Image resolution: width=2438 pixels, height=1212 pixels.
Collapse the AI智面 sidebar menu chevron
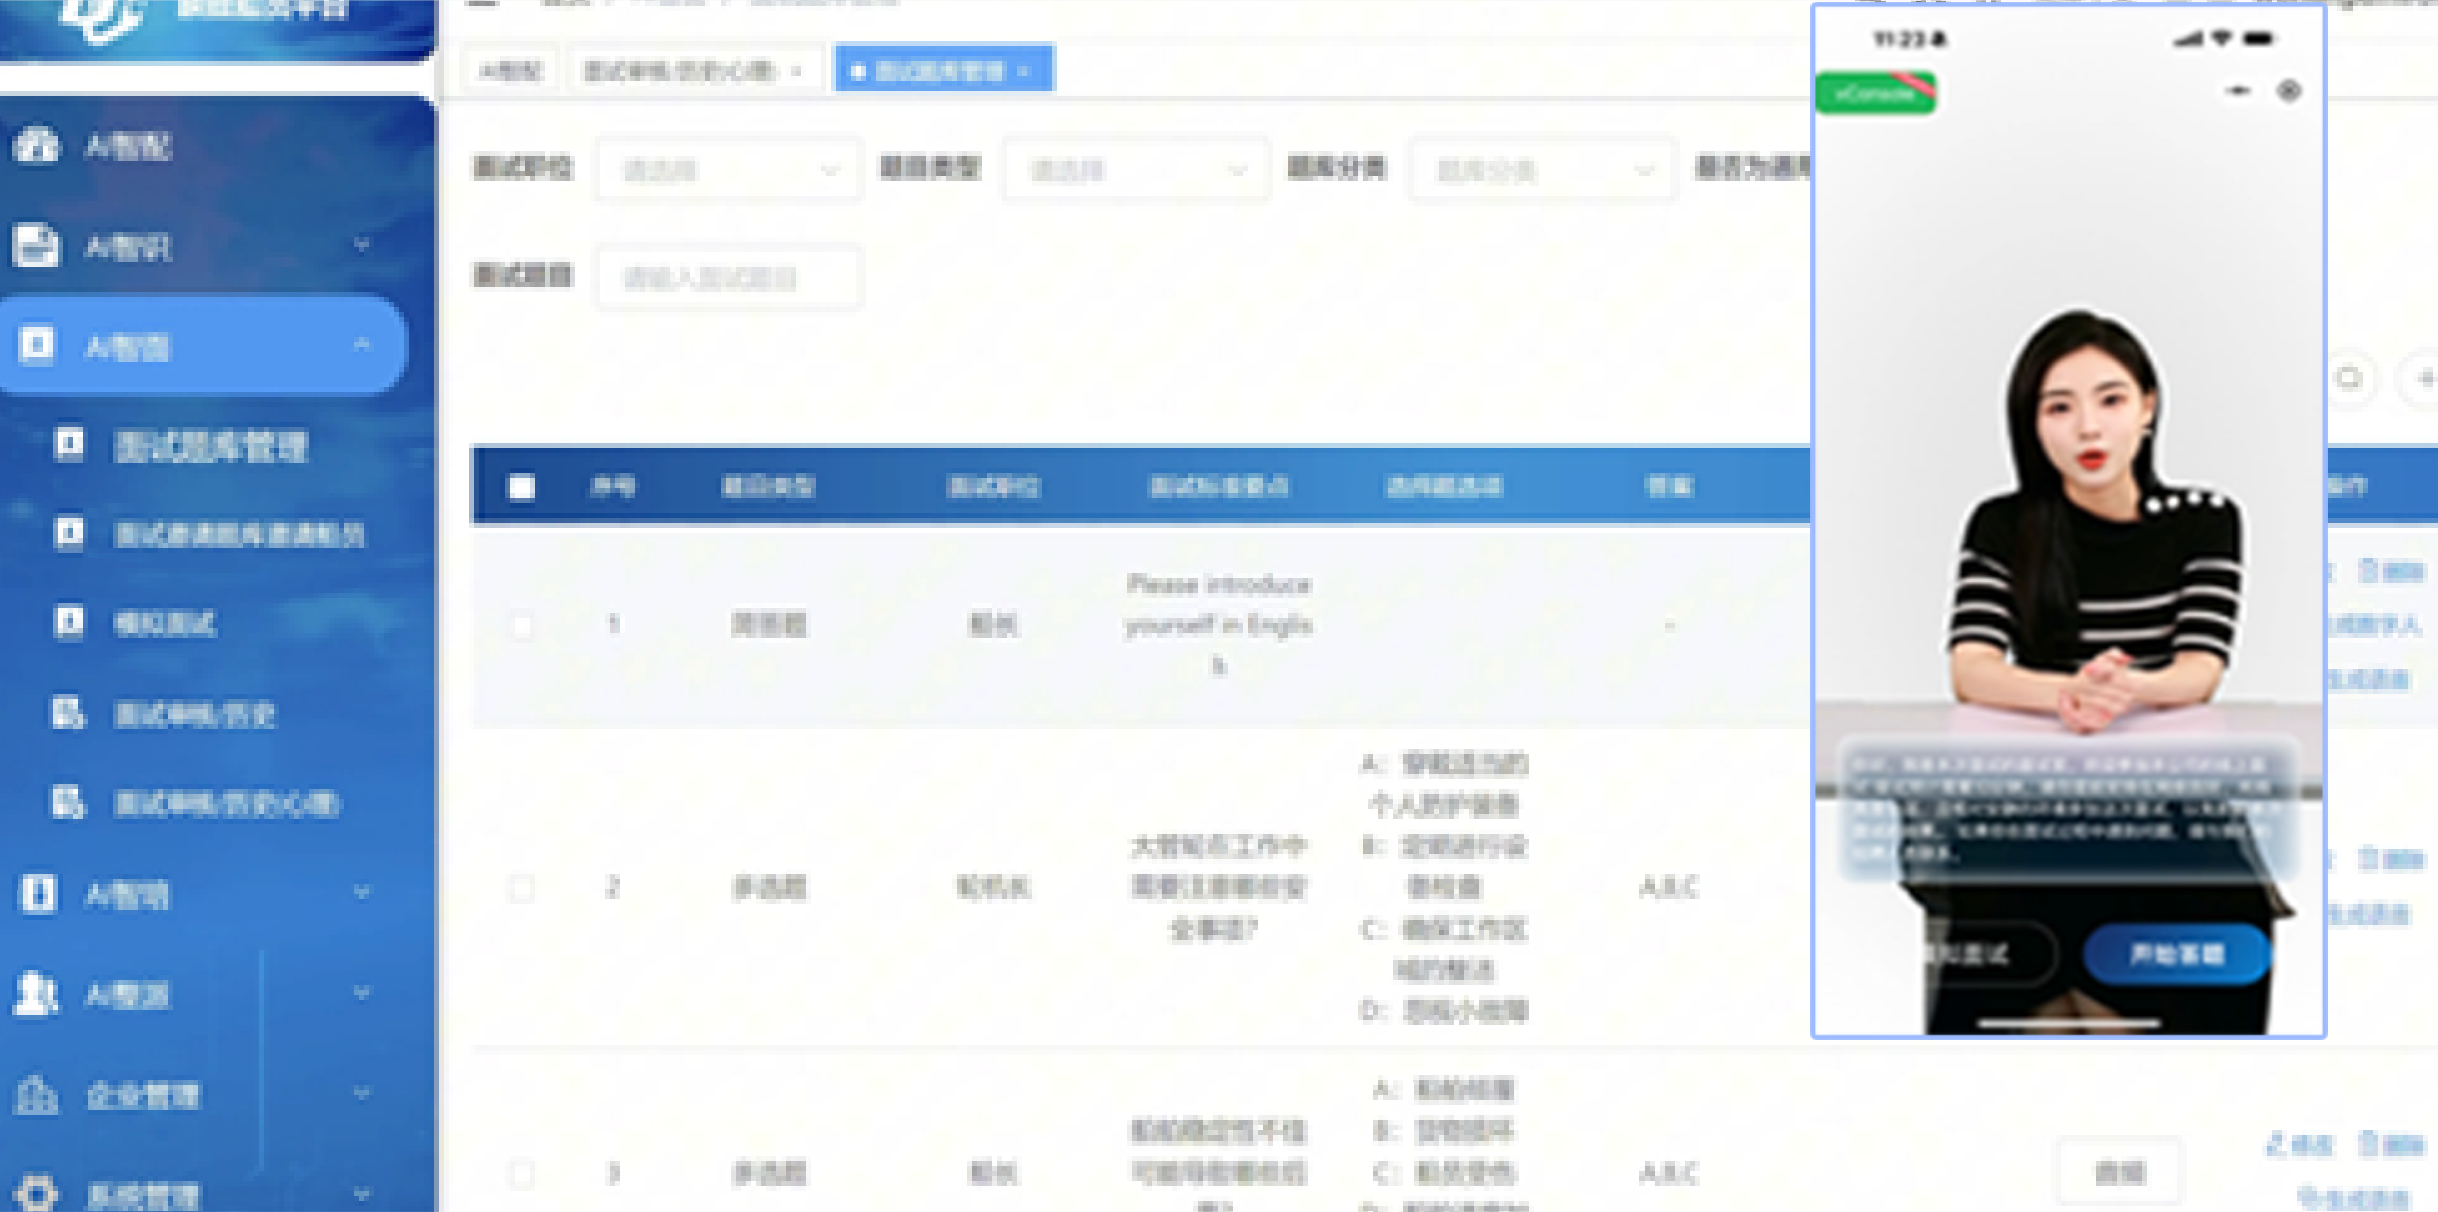(x=362, y=345)
